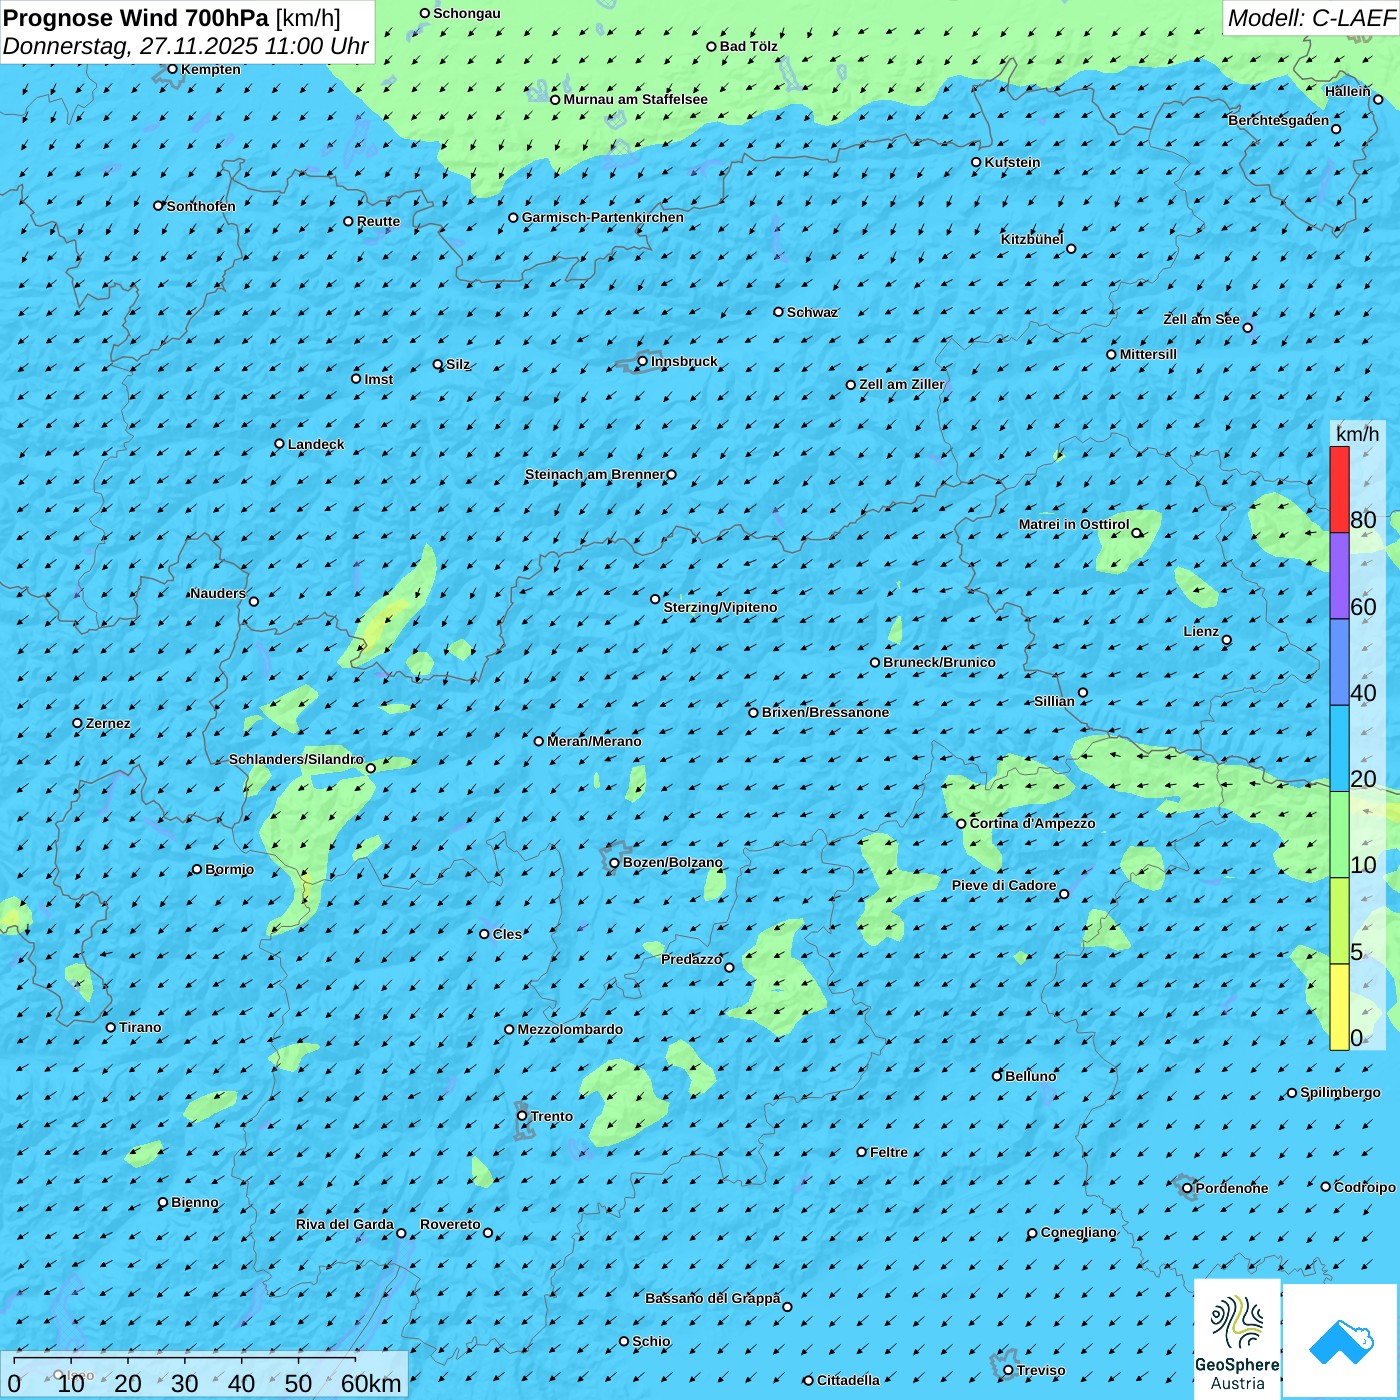
Task: Click the yellow 0–5 km/h legend segment
Action: click(x=1339, y=1007)
